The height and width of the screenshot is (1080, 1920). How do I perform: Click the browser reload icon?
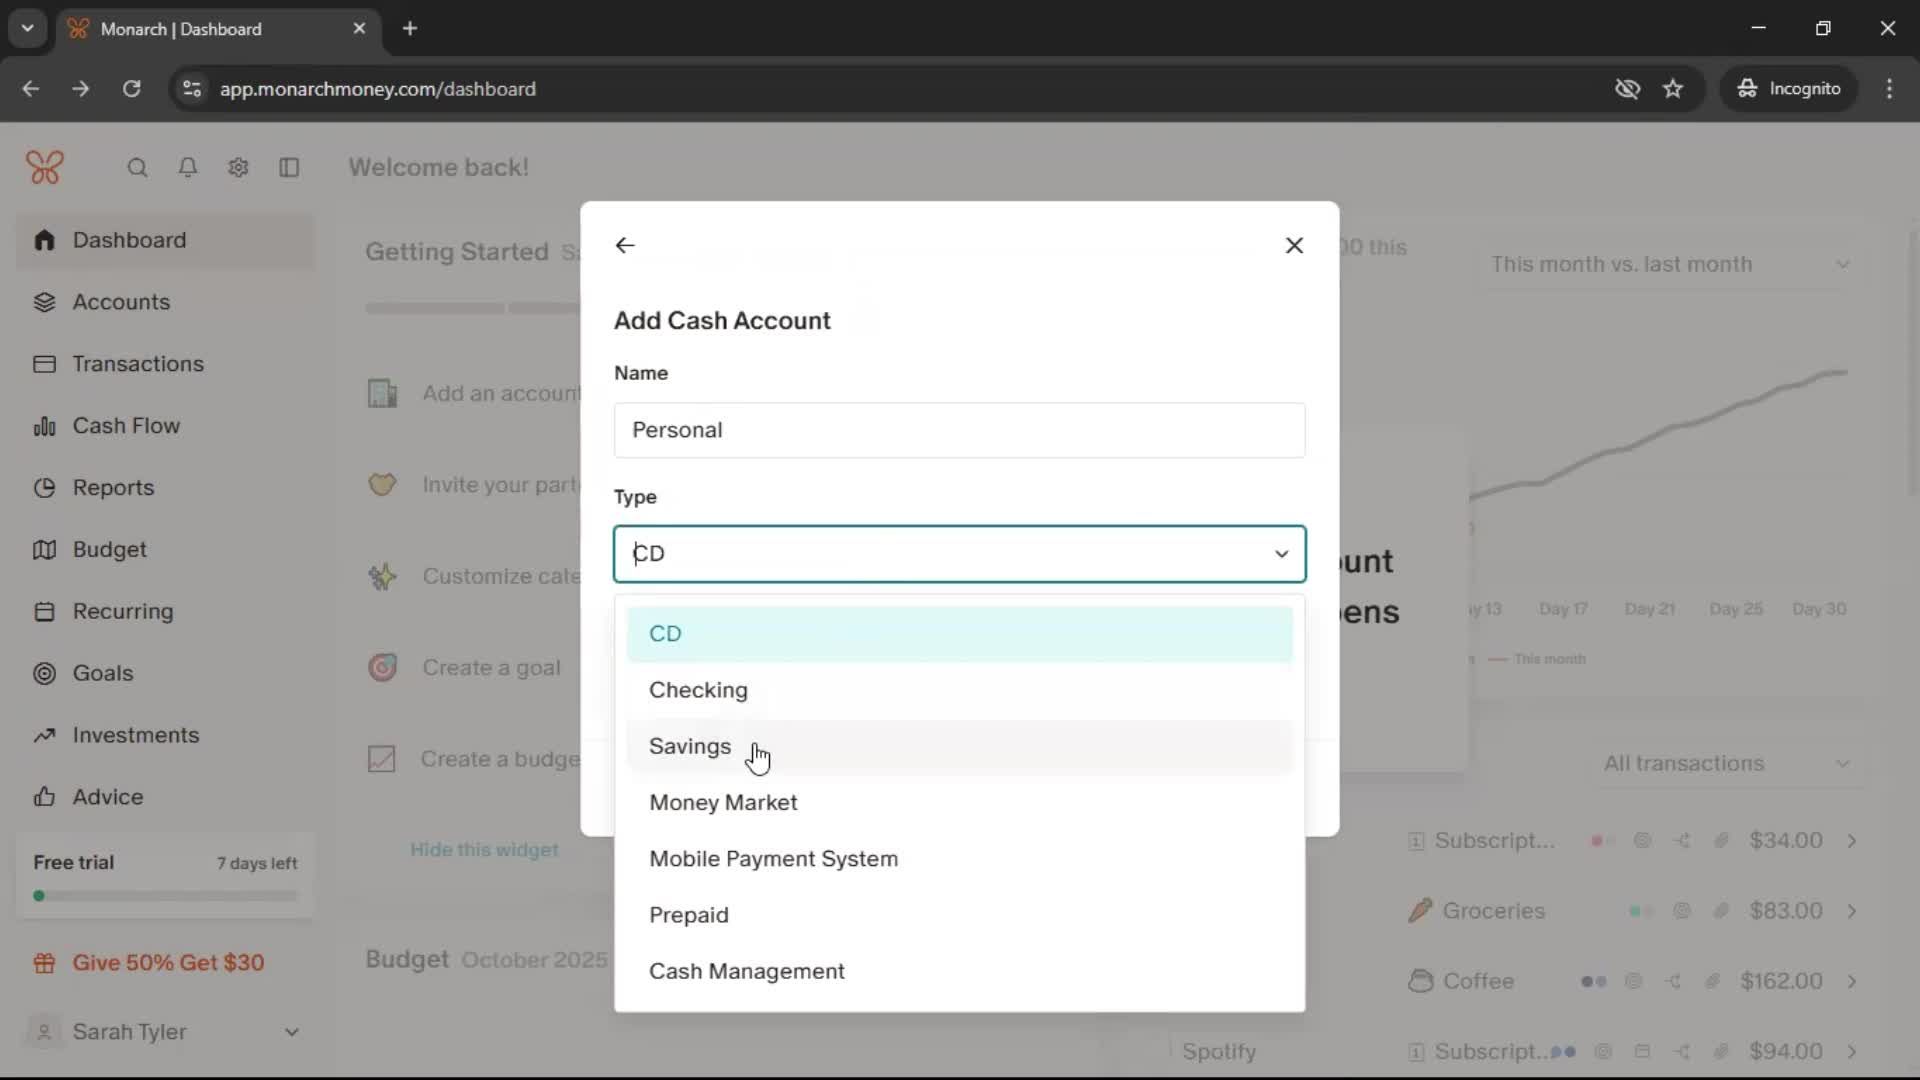click(131, 89)
